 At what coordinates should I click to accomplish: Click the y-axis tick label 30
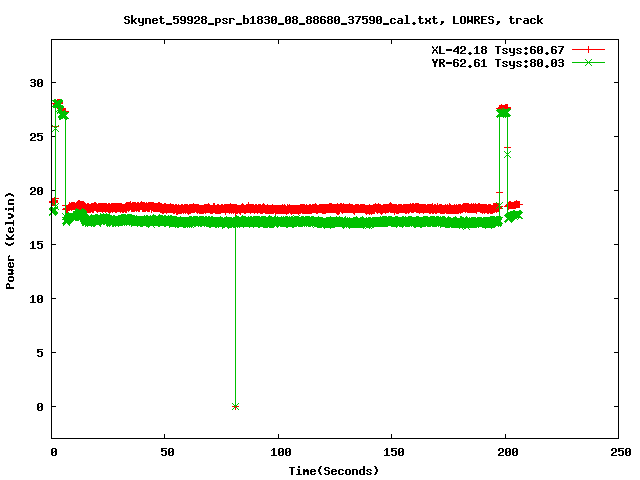coord(36,83)
